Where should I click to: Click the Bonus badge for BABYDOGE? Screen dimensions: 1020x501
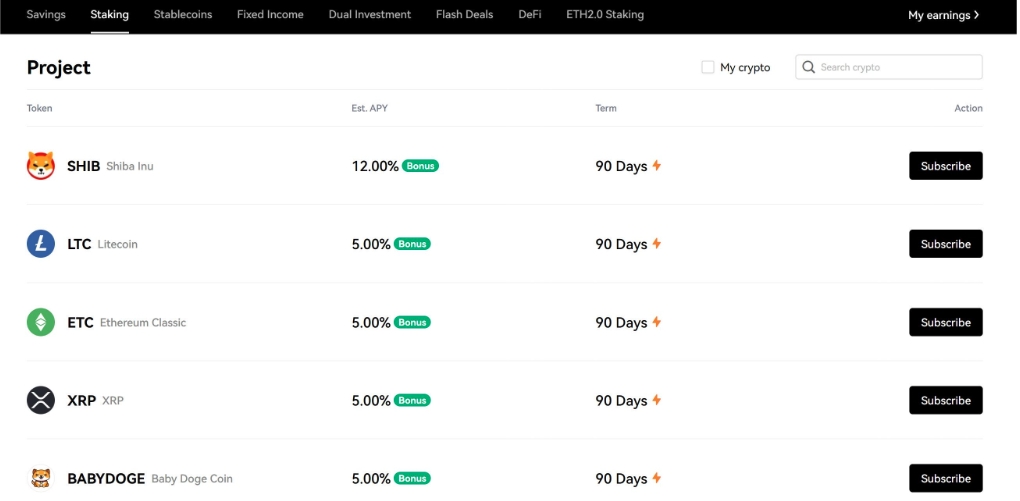click(412, 478)
